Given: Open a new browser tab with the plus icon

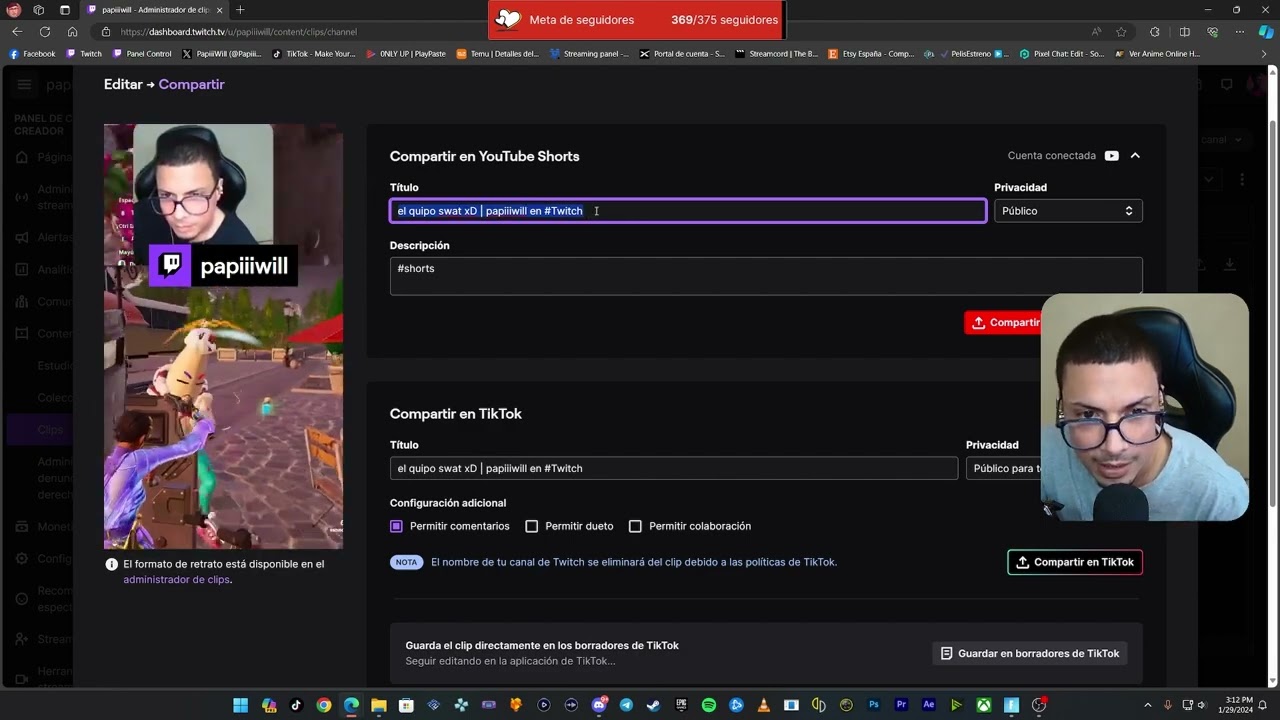Looking at the screenshot, I should 240,10.
